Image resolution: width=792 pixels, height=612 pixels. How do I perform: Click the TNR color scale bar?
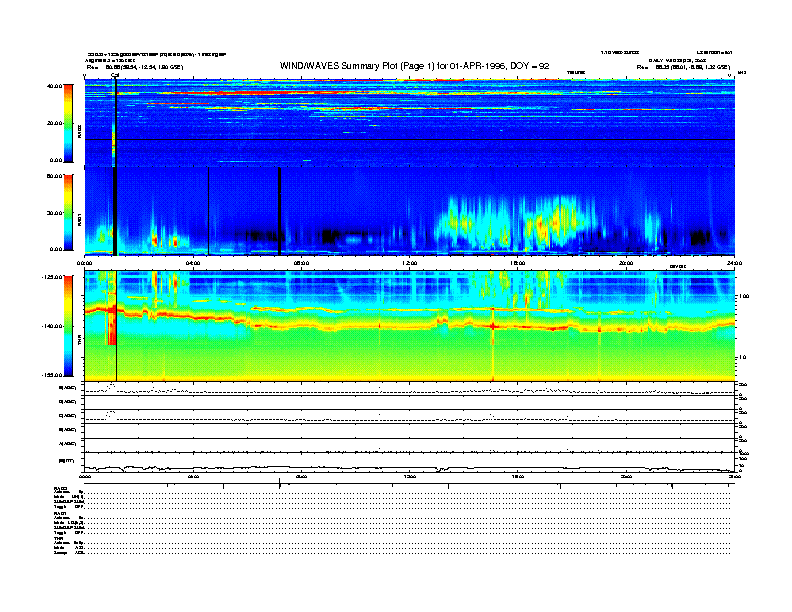68,326
